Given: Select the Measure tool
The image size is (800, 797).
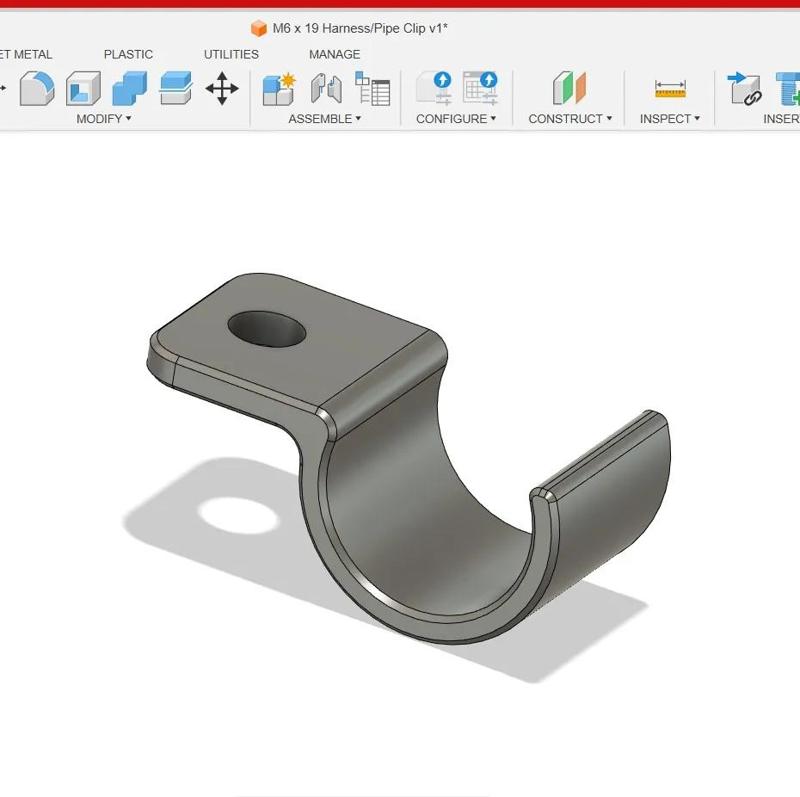Looking at the screenshot, I should pyautogui.click(x=668, y=90).
